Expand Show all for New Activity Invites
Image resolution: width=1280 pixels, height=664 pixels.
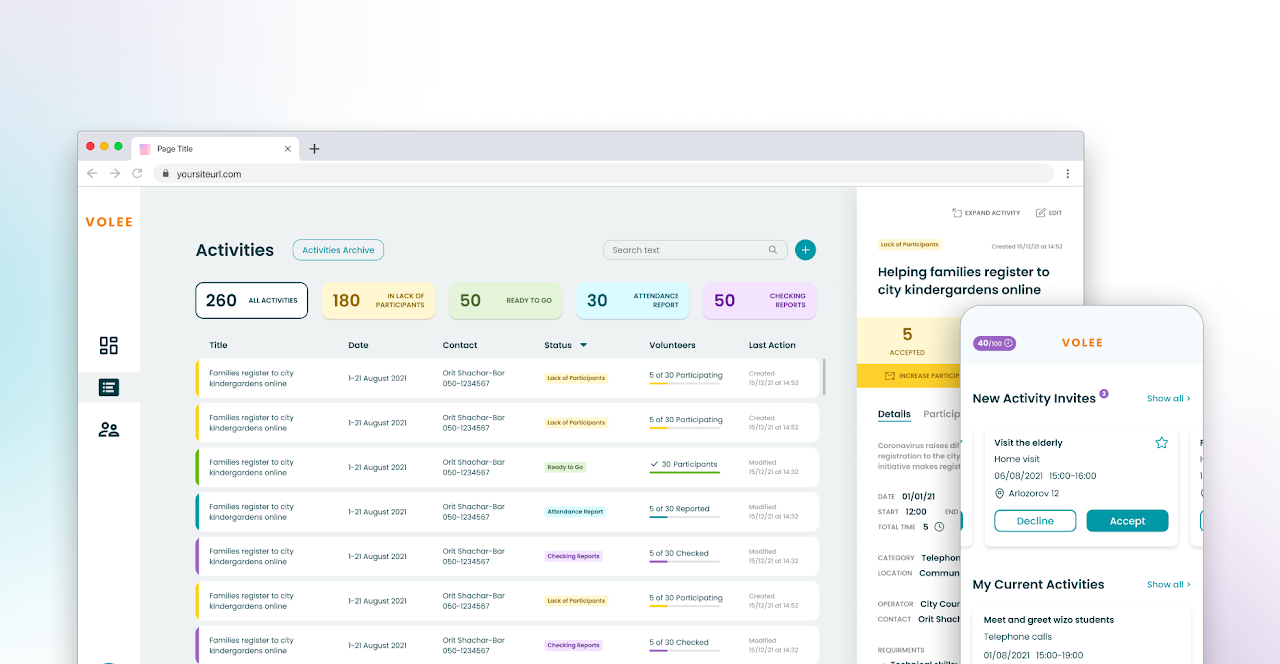(1168, 398)
